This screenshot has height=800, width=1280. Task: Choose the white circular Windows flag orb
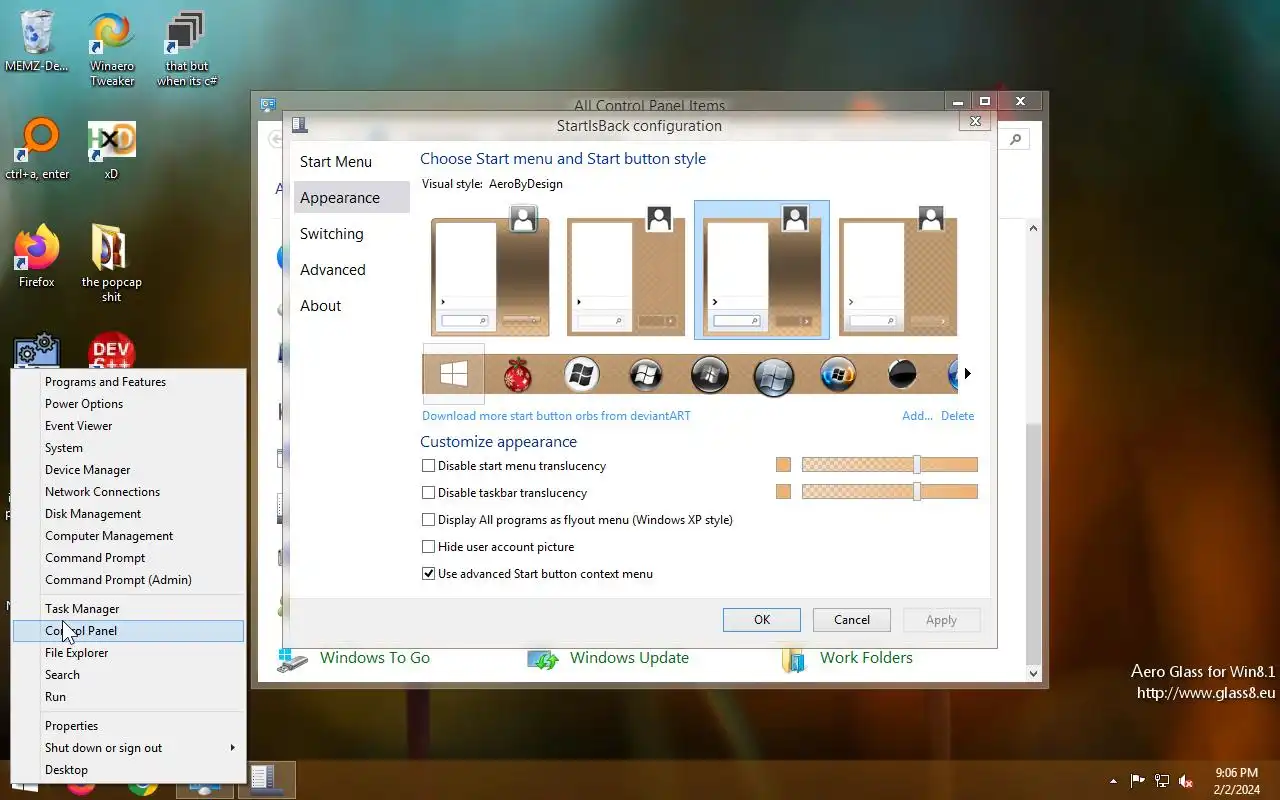click(581, 374)
